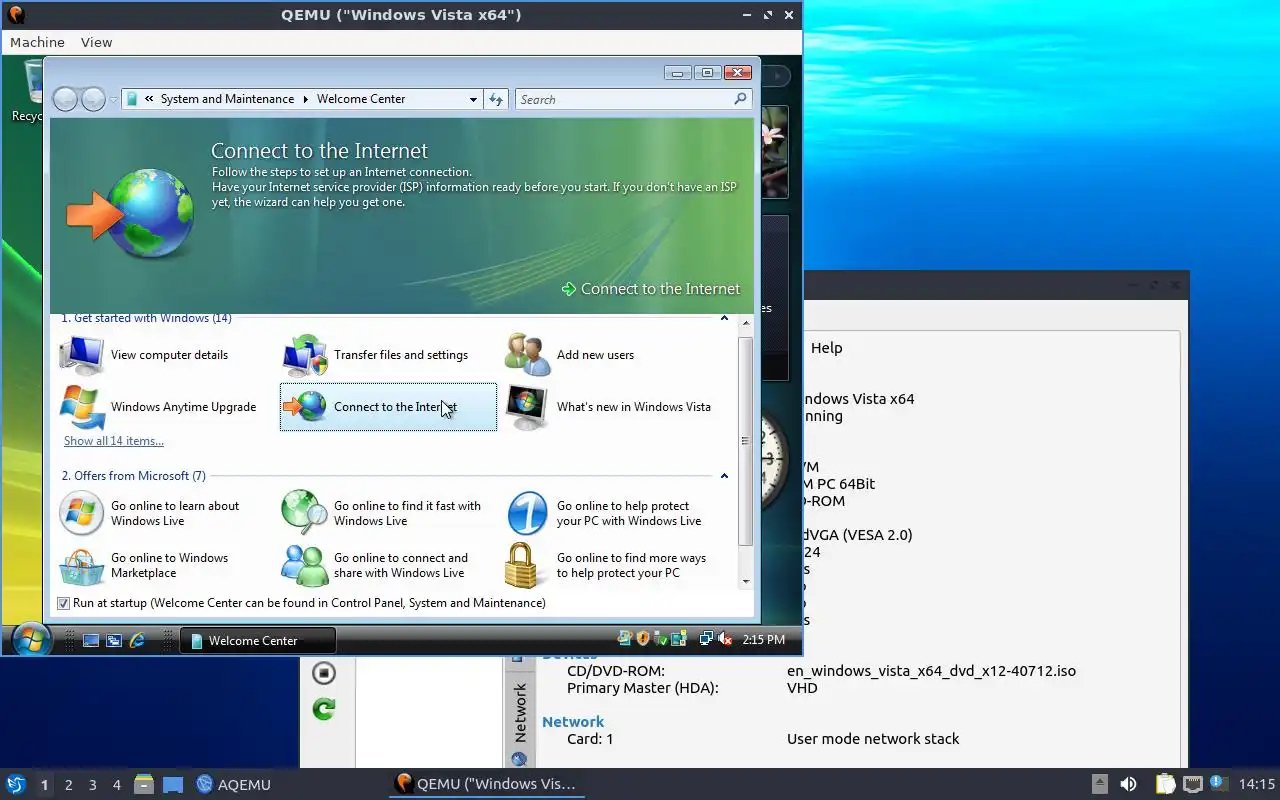Click the Welcome Center scrollbar thumb
Image resolution: width=1280 pixels, height=800 pixels.
pyautogui.click(x=745, y=440)
